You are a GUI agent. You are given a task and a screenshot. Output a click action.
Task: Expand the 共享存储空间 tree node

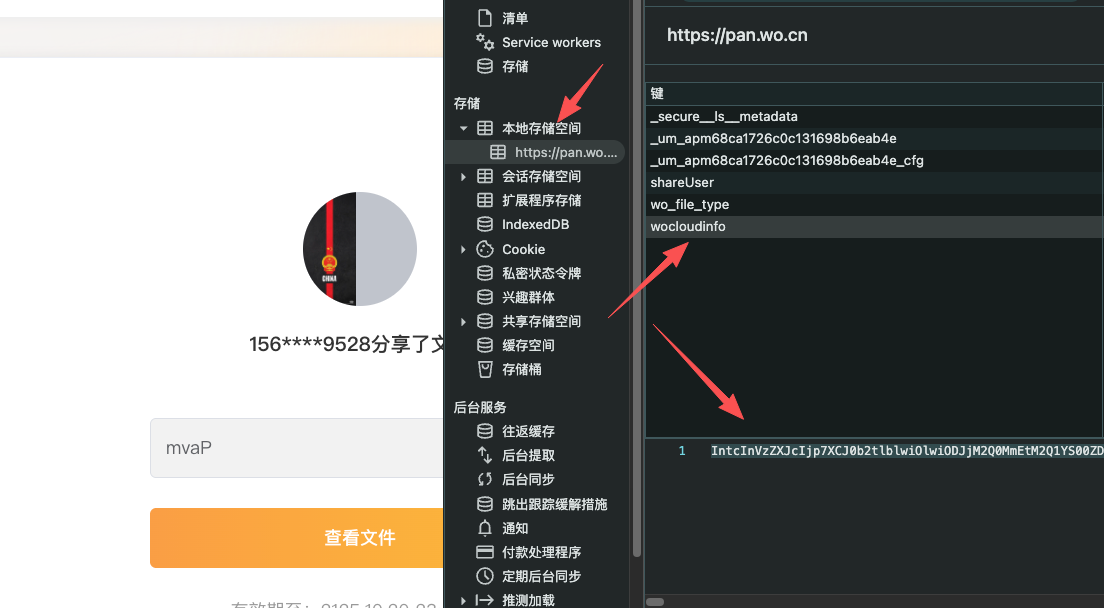464,321
